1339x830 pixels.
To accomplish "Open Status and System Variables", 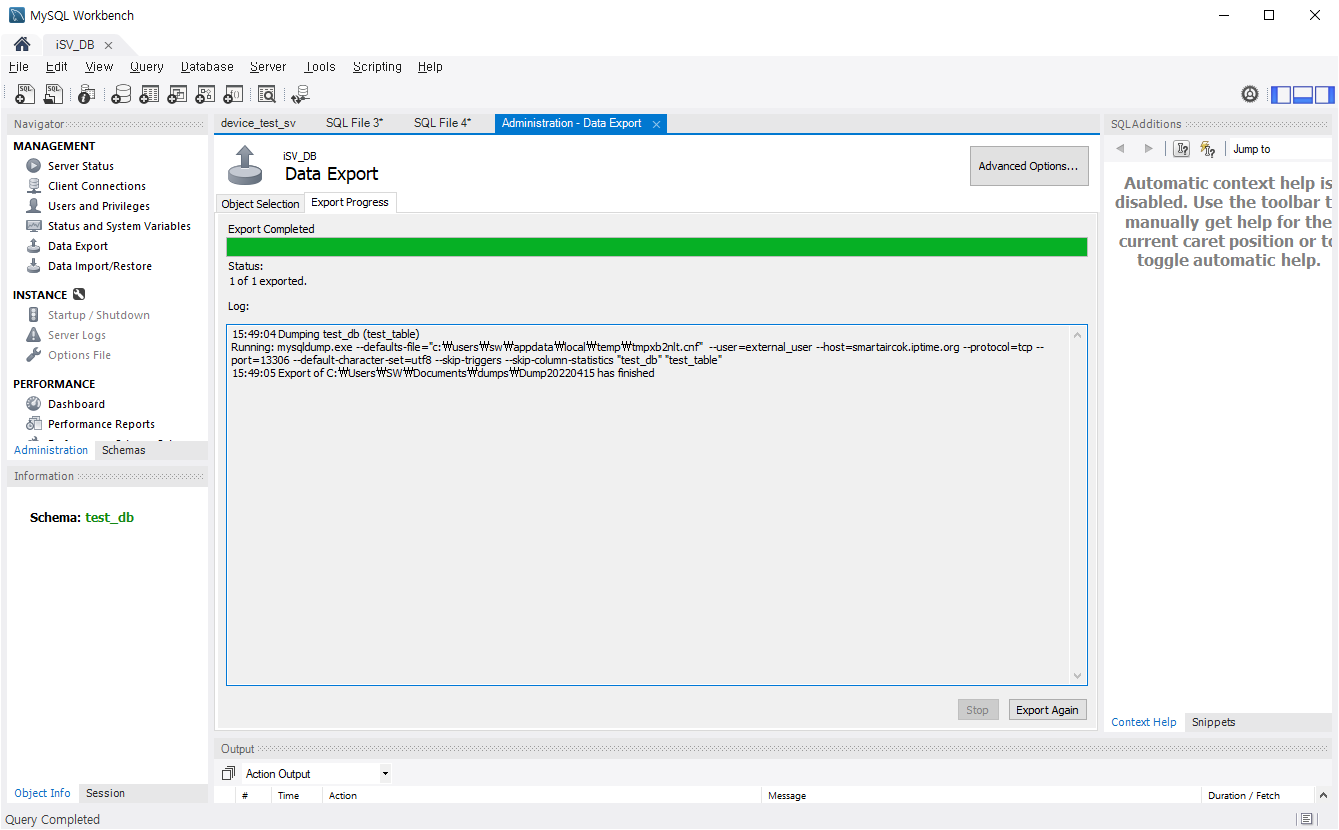I will 119,226.
